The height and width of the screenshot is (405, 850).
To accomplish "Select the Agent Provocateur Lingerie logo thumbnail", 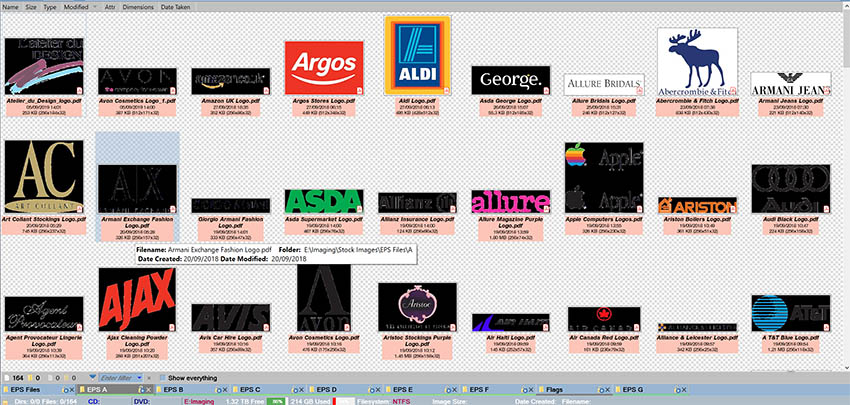I will (x=44, y=314).
